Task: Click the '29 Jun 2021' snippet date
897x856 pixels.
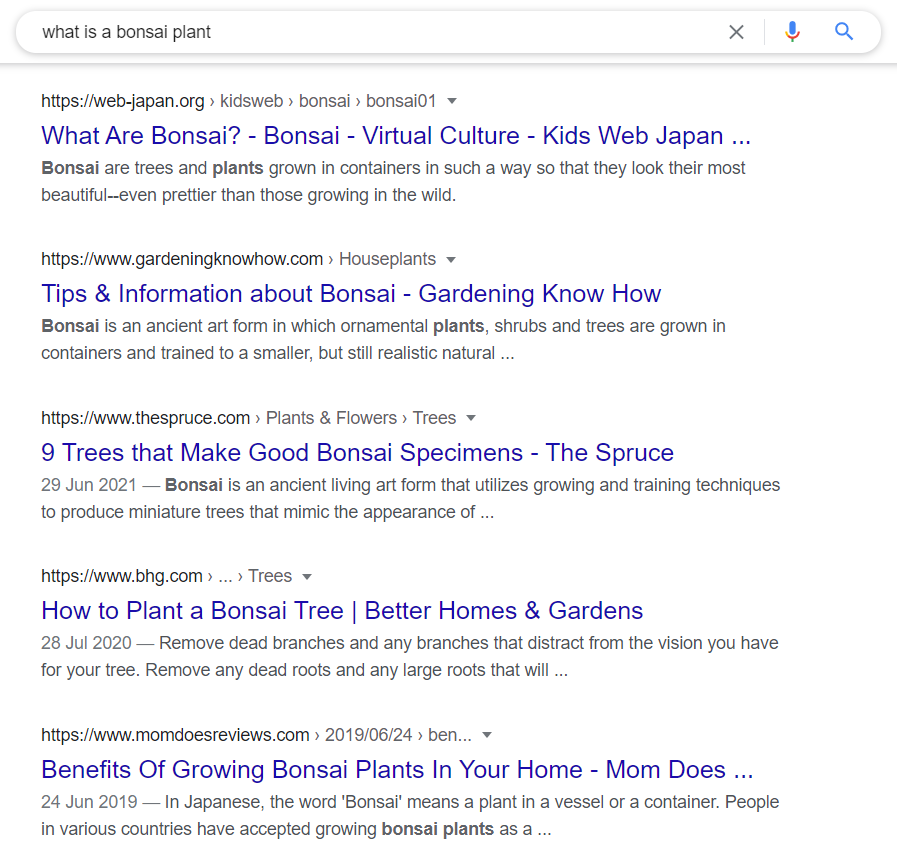Action: (x=89, y=485)
